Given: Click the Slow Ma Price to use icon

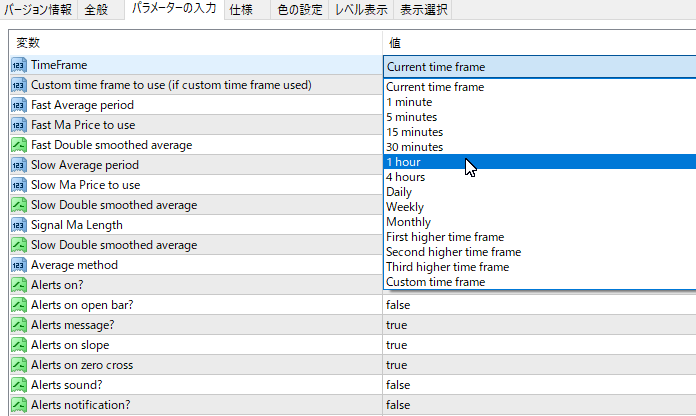Looking at the screenshot, I should [19, 185].
